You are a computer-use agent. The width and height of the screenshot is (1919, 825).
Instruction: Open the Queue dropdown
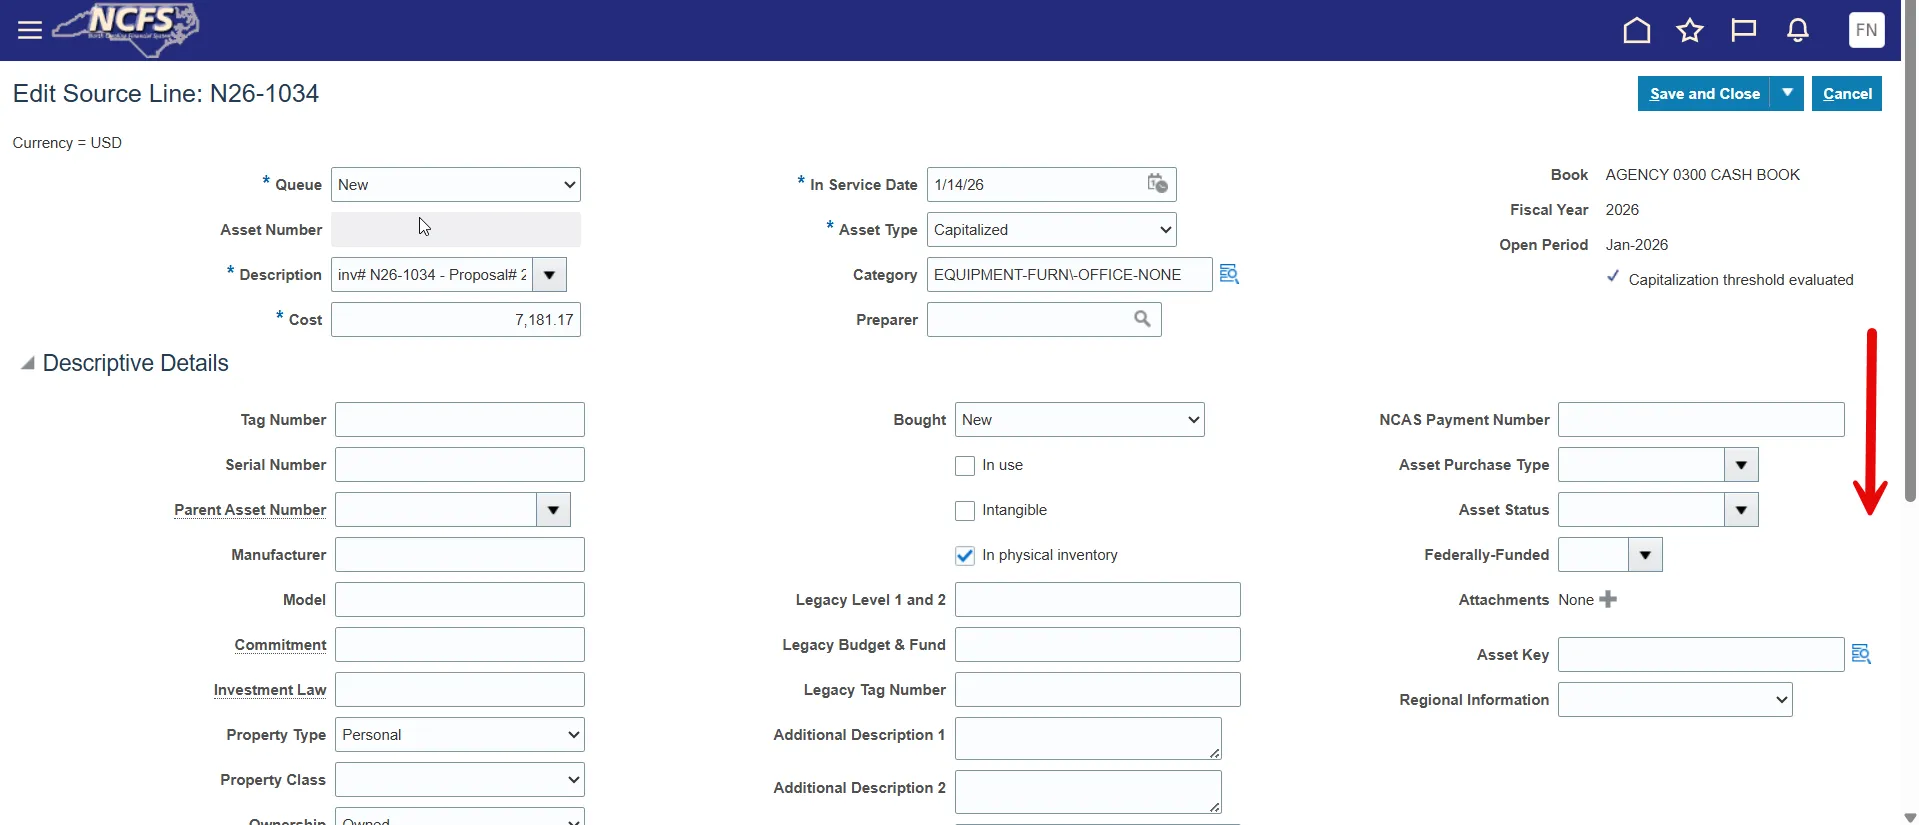456,185
